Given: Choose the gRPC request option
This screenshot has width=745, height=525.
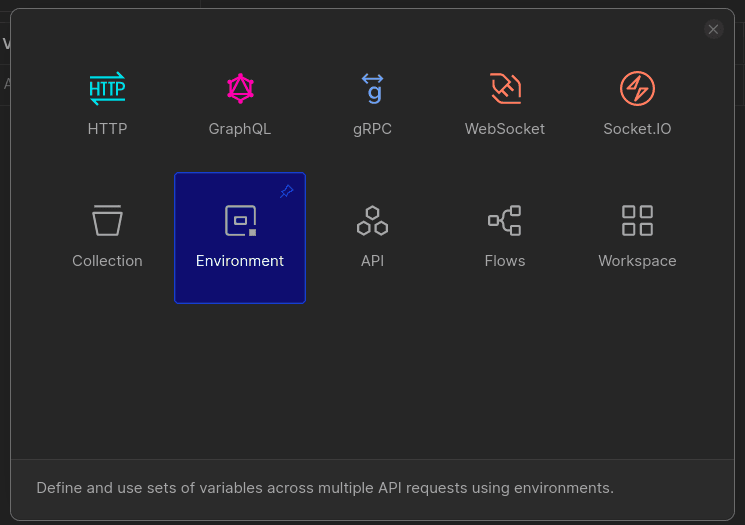Looking at the screenshot, I should pos(372,105).
